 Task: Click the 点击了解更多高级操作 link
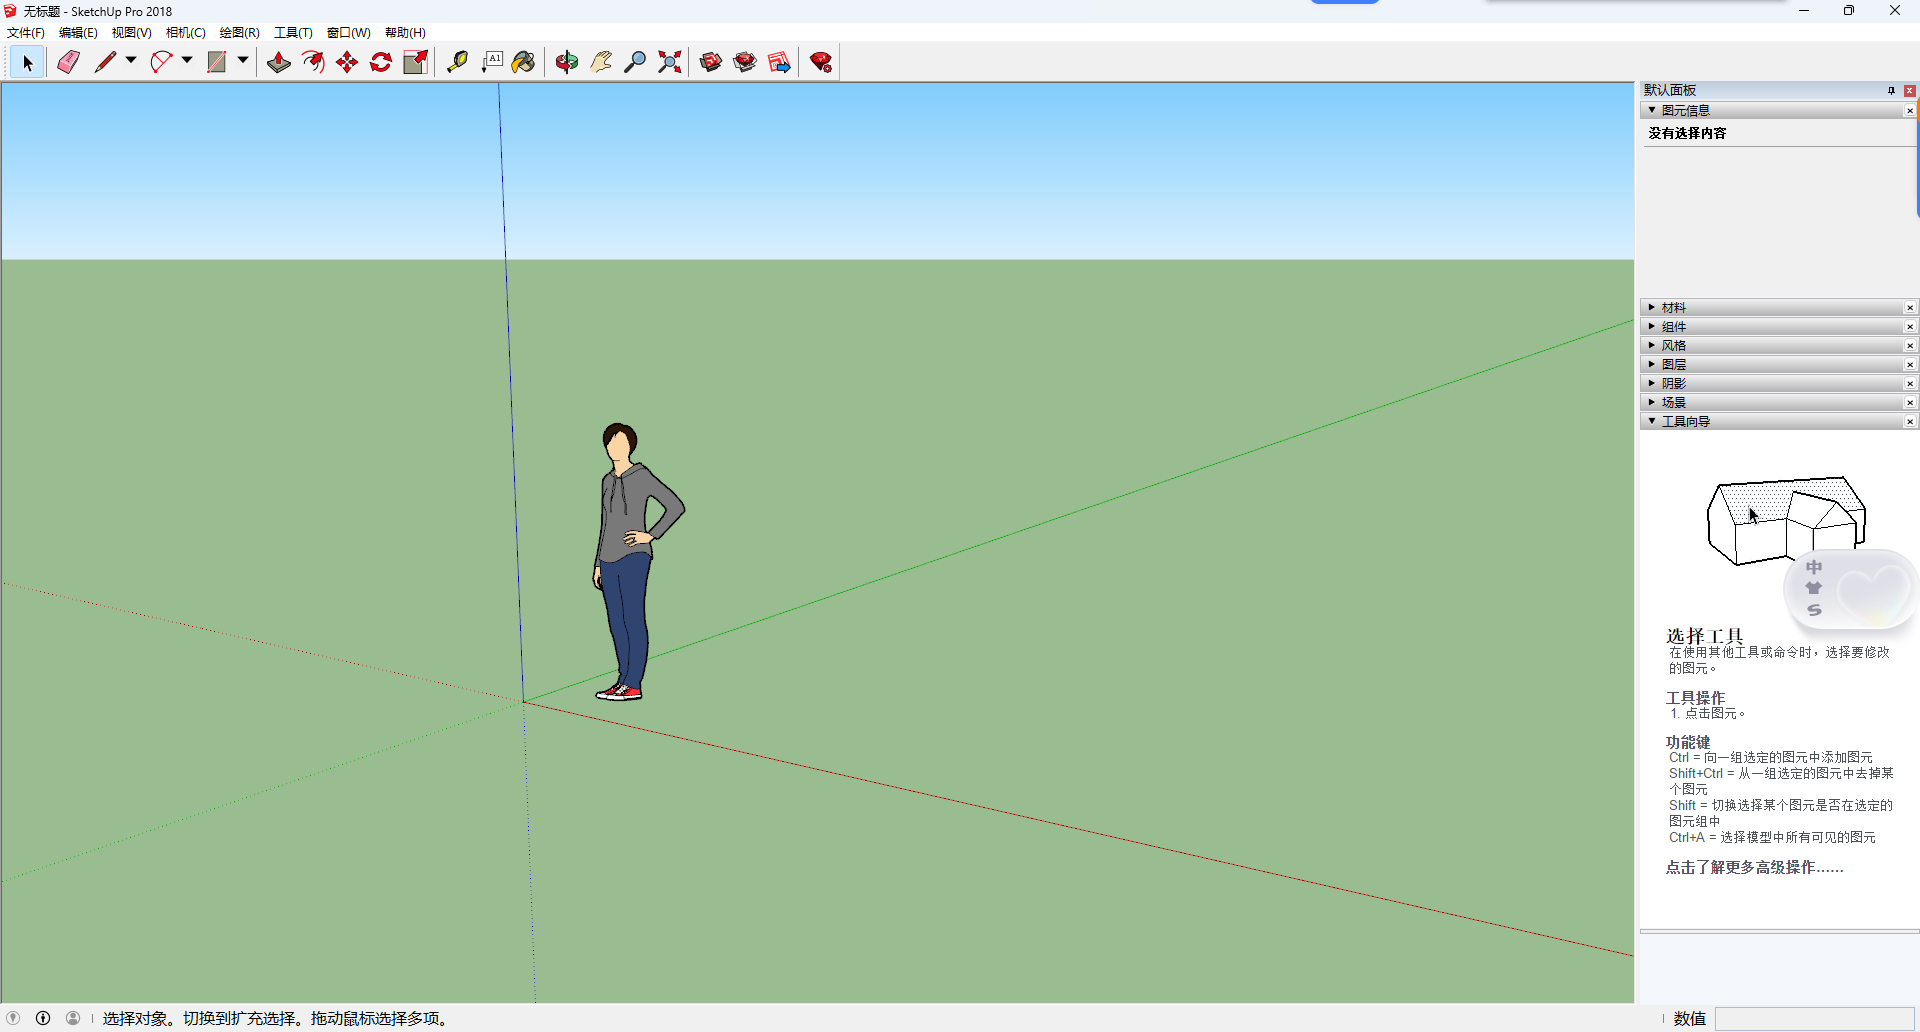(x=1753, y=867)
